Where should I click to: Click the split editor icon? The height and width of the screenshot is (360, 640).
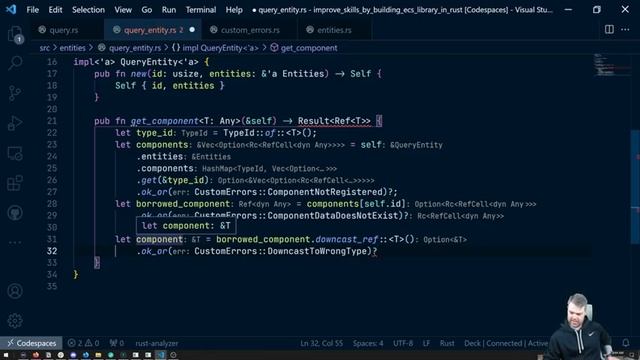click(x=609, y=29)
